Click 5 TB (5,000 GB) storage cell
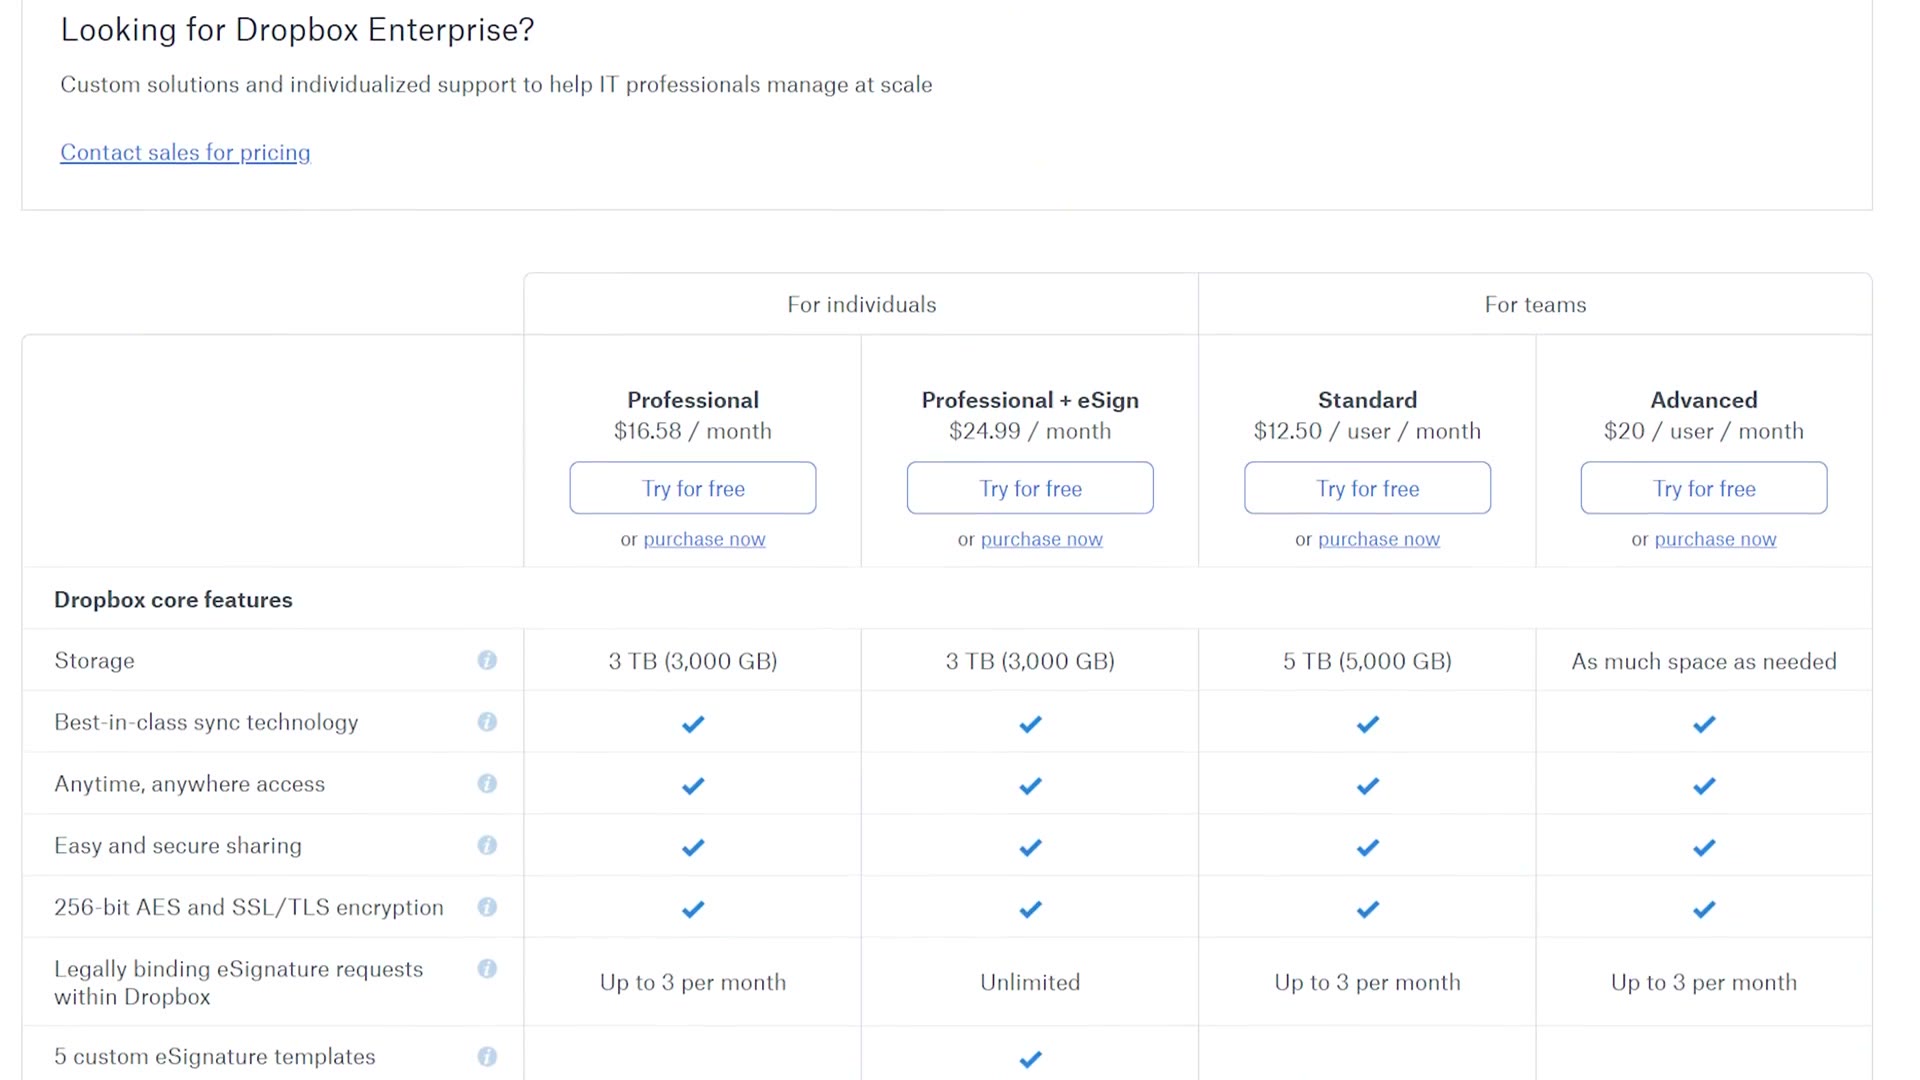Image resolution: width=1920 pixels, height=1080 pixels. tap(1367, 661)
